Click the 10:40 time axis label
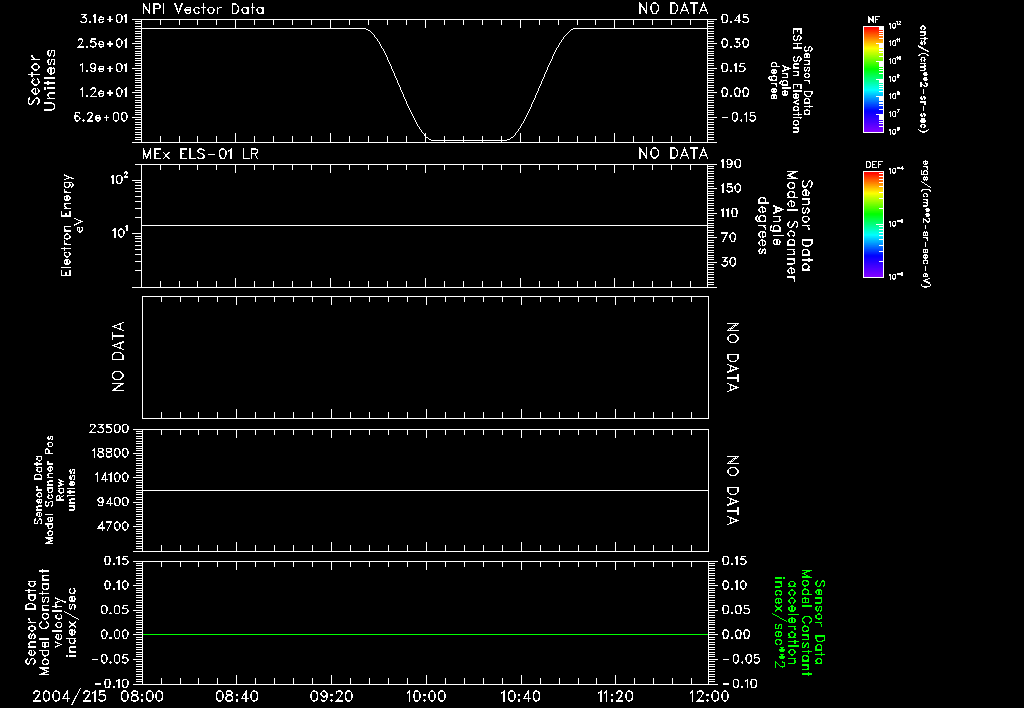 point(520,697)
